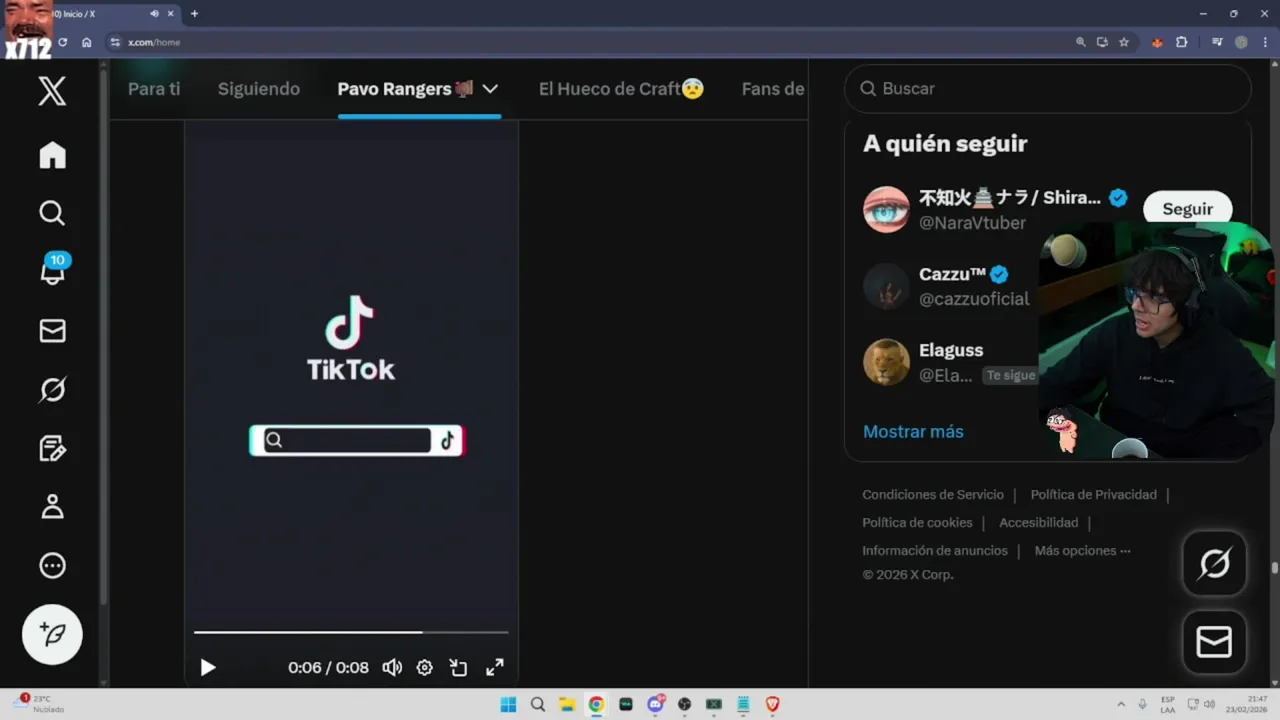
Task: Open the More options circle icon
Action: pos(52,565)
